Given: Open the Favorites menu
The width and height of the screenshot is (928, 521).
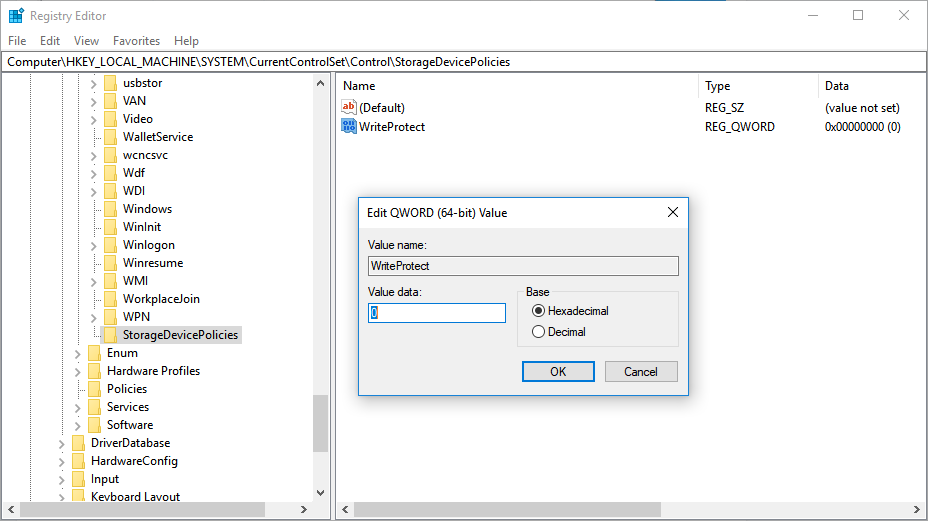Looking at the screenshot, I should (x=136, y=41).
